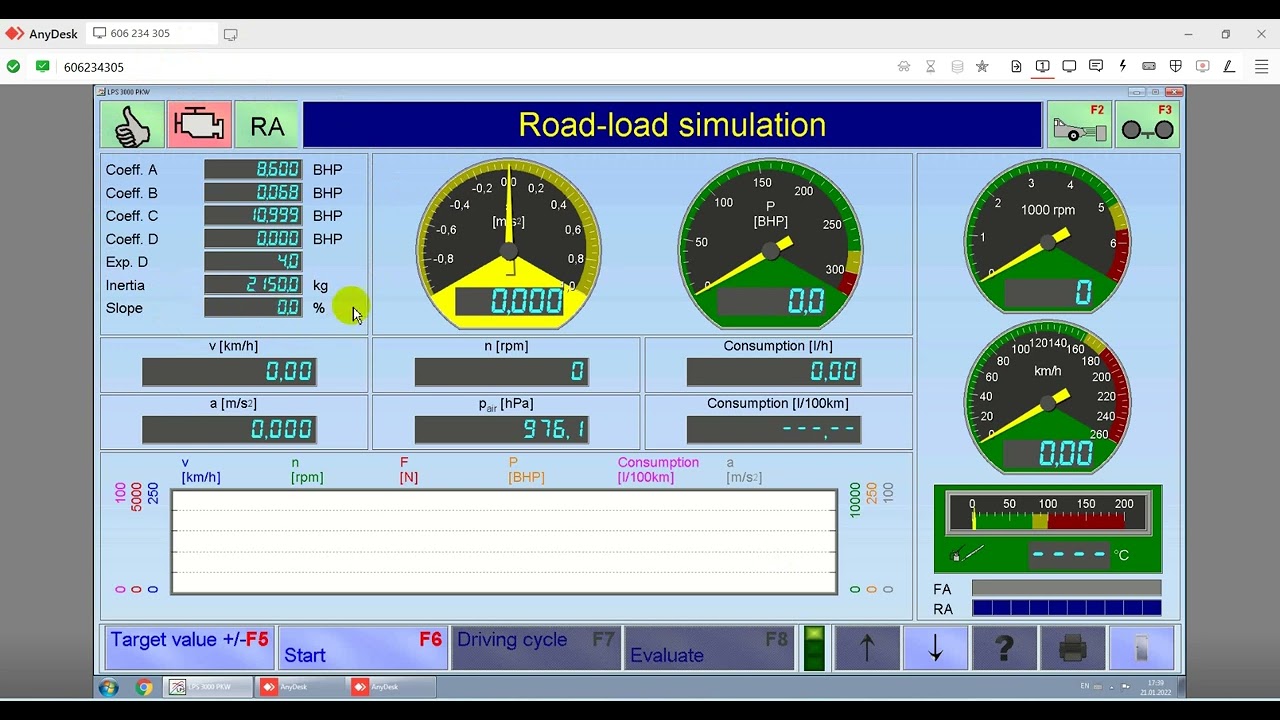Edit the Coeff. B value field
The width and height of the screenshot is (1280, 720).
pyautogui.click(x=253, y=193)
